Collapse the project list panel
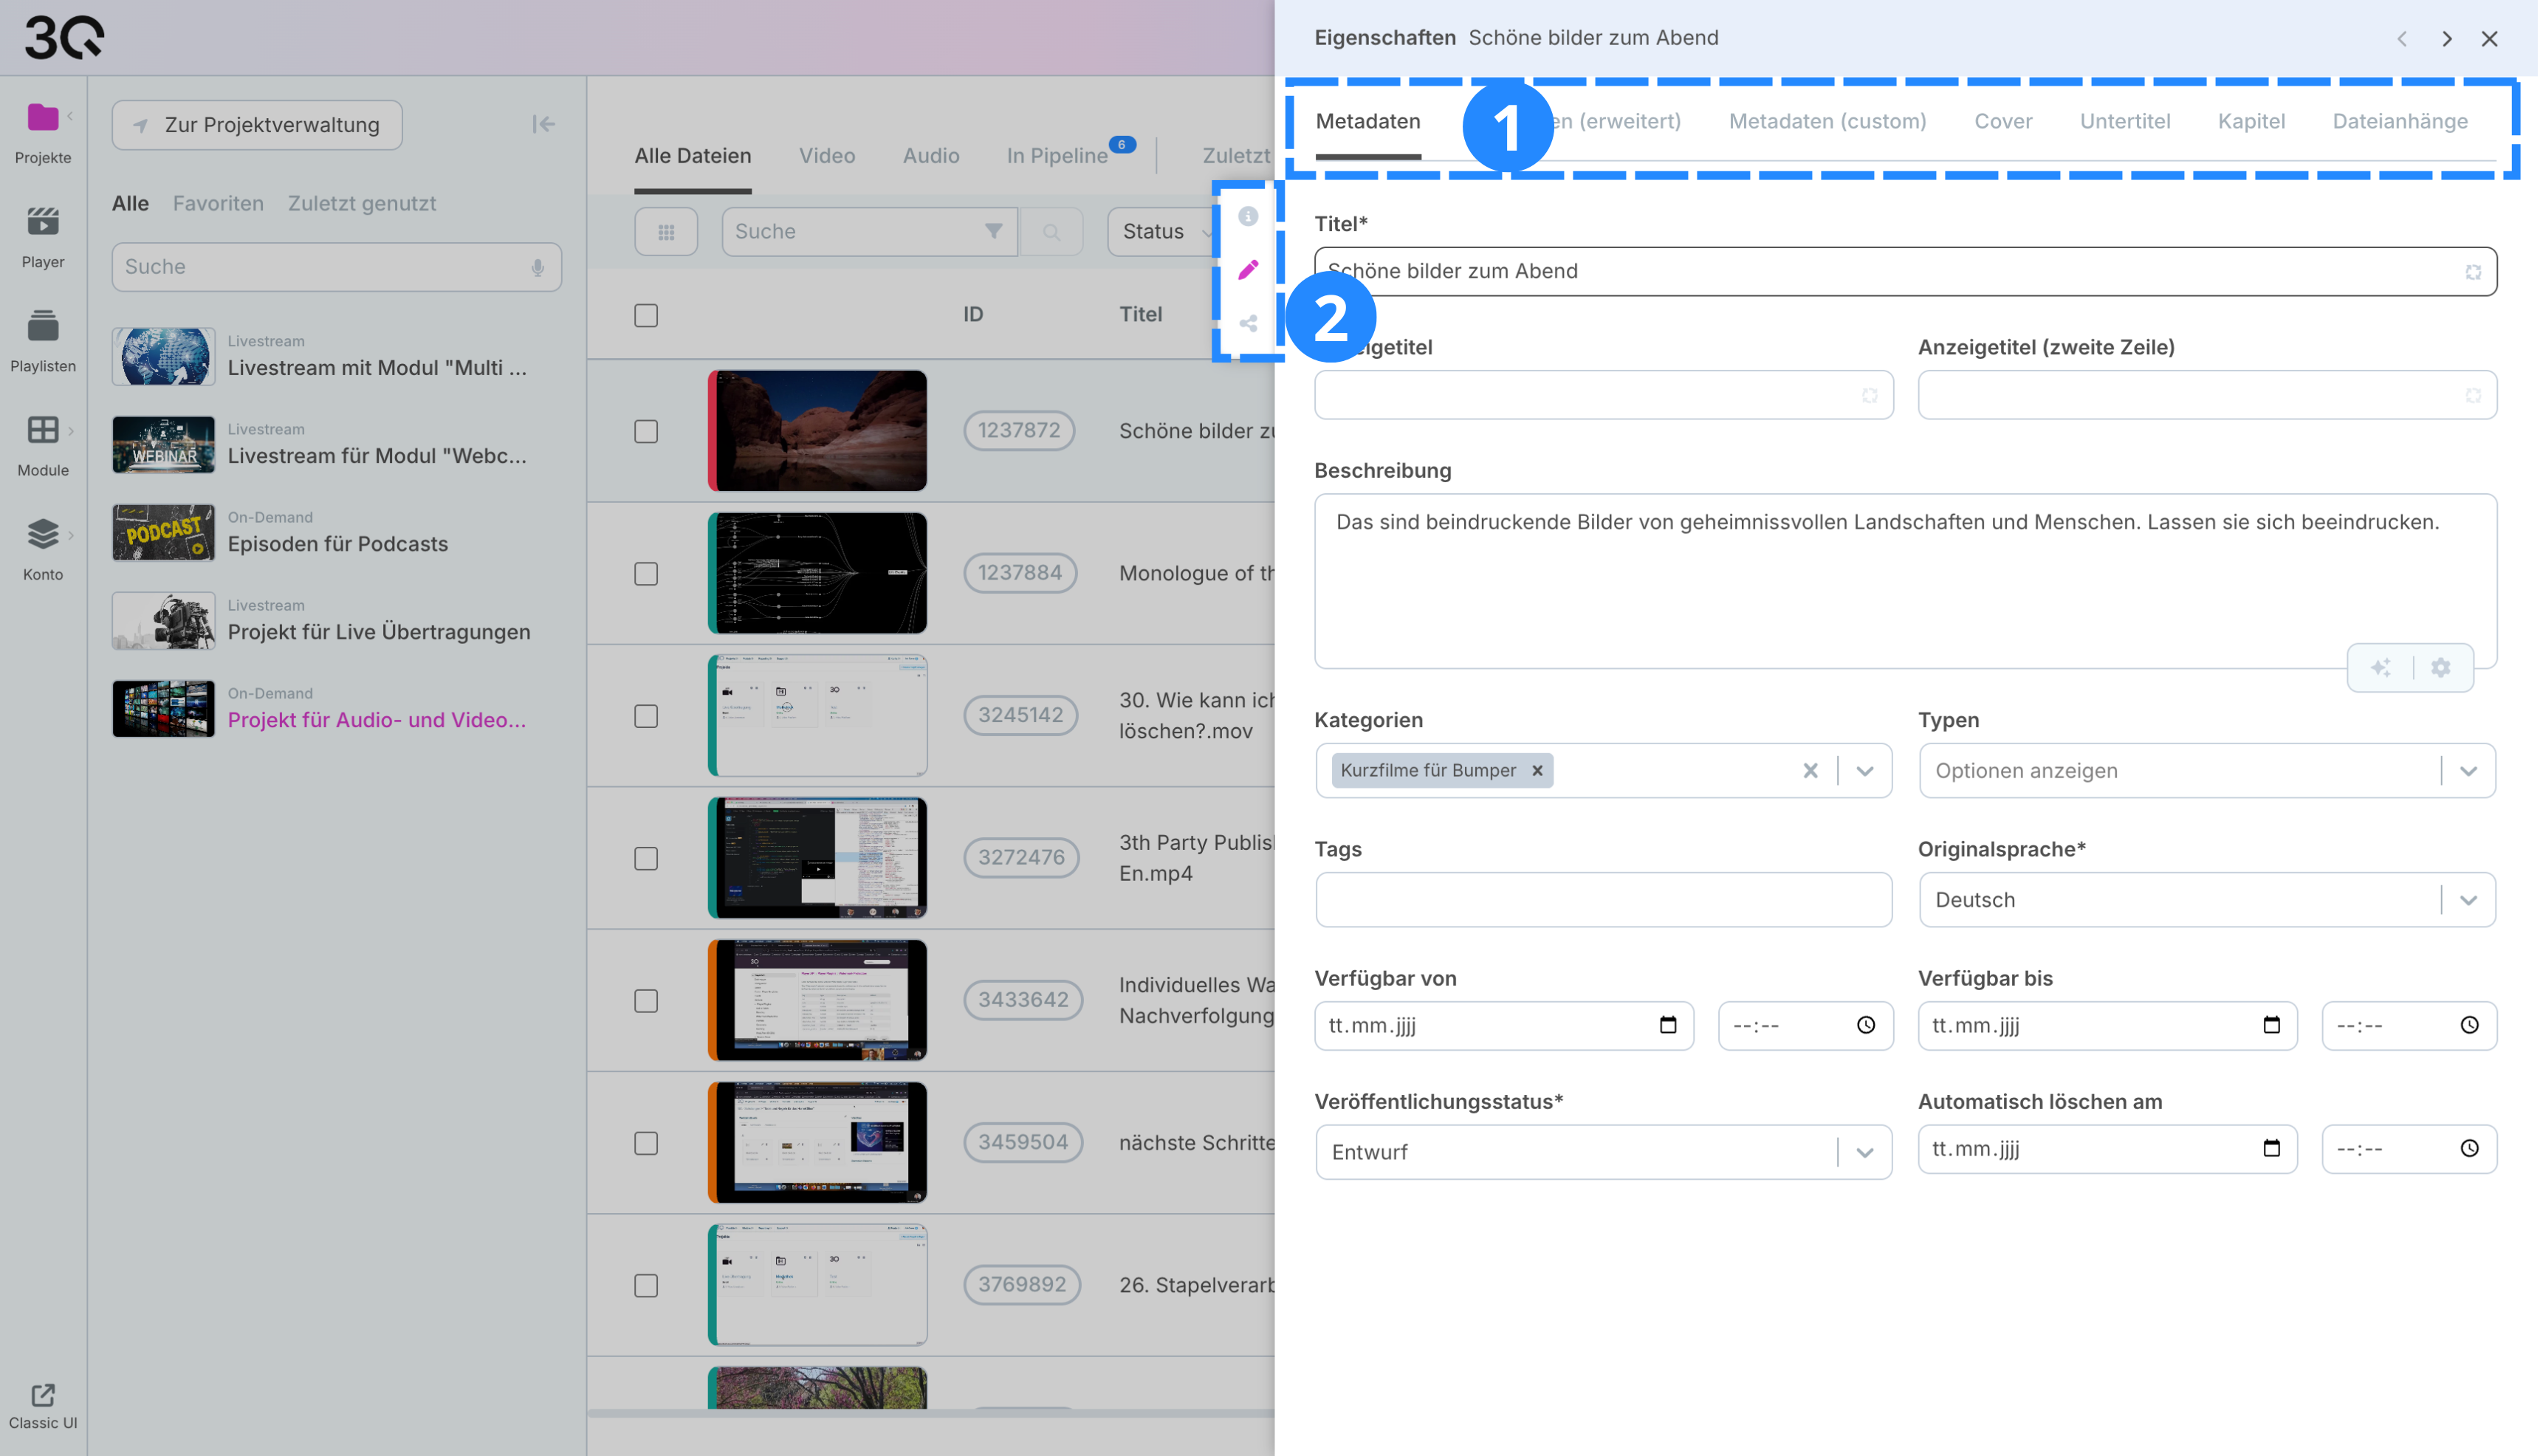The height and width of the screenshot is (1456, 2540). [x=543, y=124]
